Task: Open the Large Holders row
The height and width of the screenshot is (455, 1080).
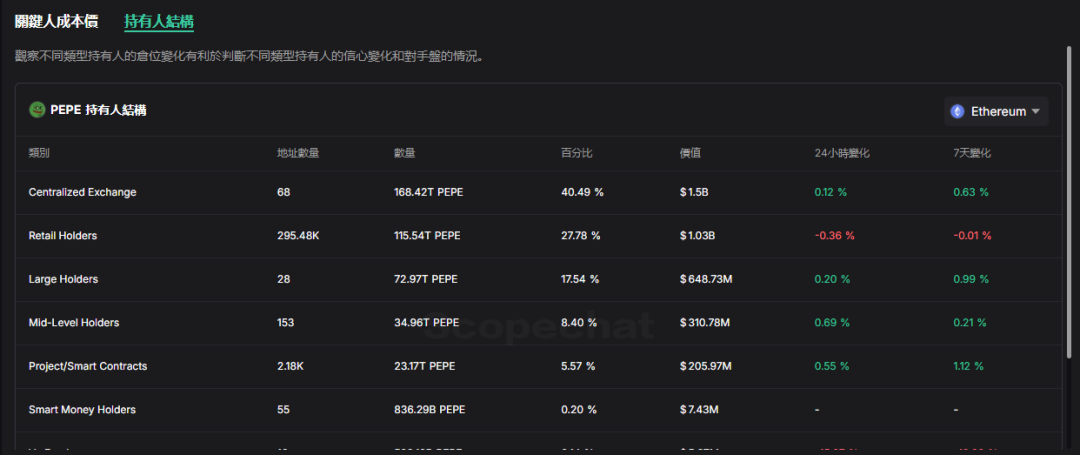Action: pyautogui.click(x=63, y=280)
